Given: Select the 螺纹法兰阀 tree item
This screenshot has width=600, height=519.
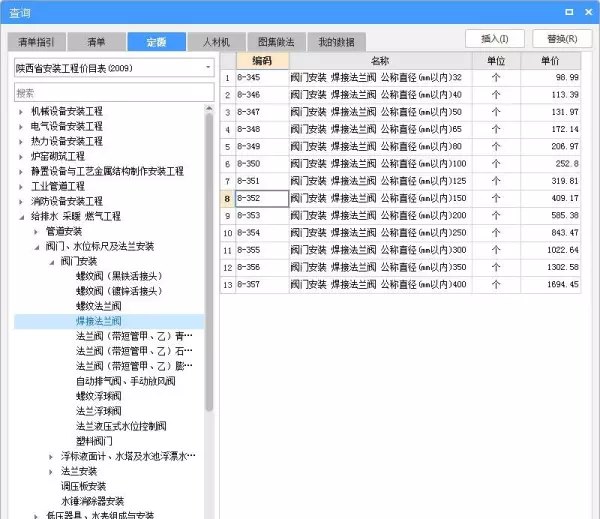Looking at the screenshot, I should click(x=99, y=306).
